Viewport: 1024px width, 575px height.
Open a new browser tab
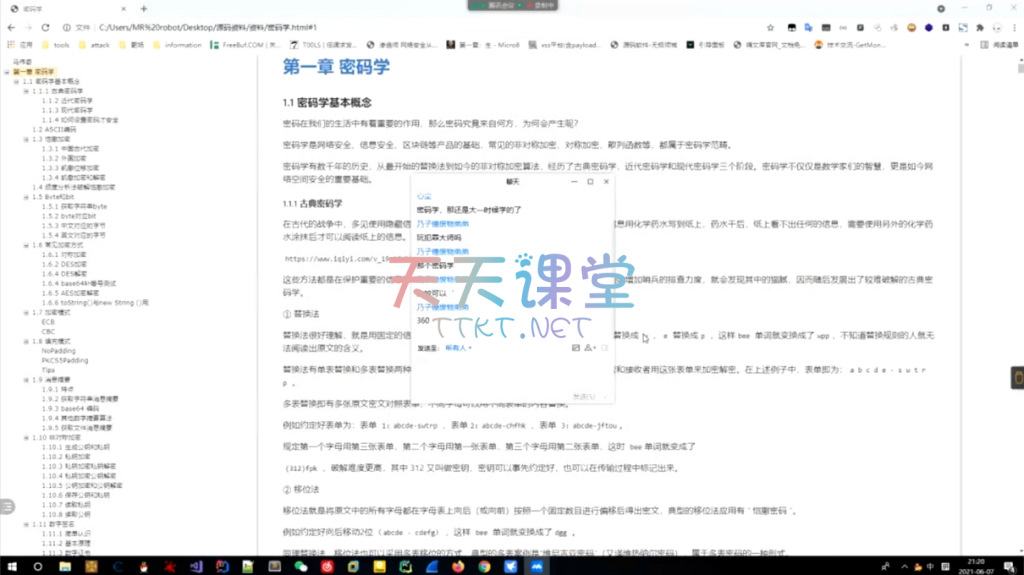pos(144,8)
